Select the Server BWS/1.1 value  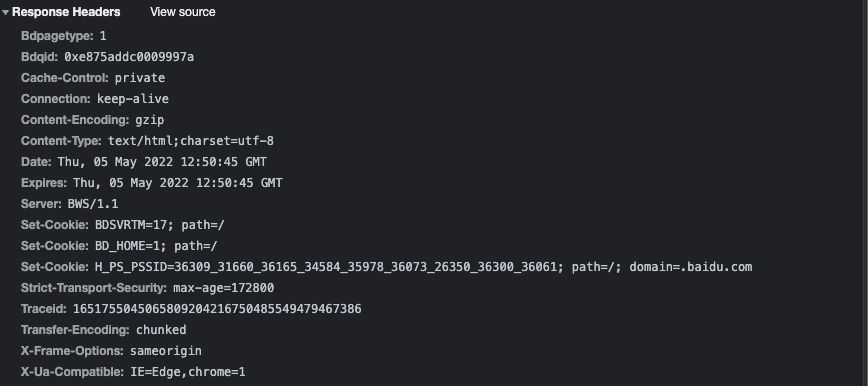(93, 204)
